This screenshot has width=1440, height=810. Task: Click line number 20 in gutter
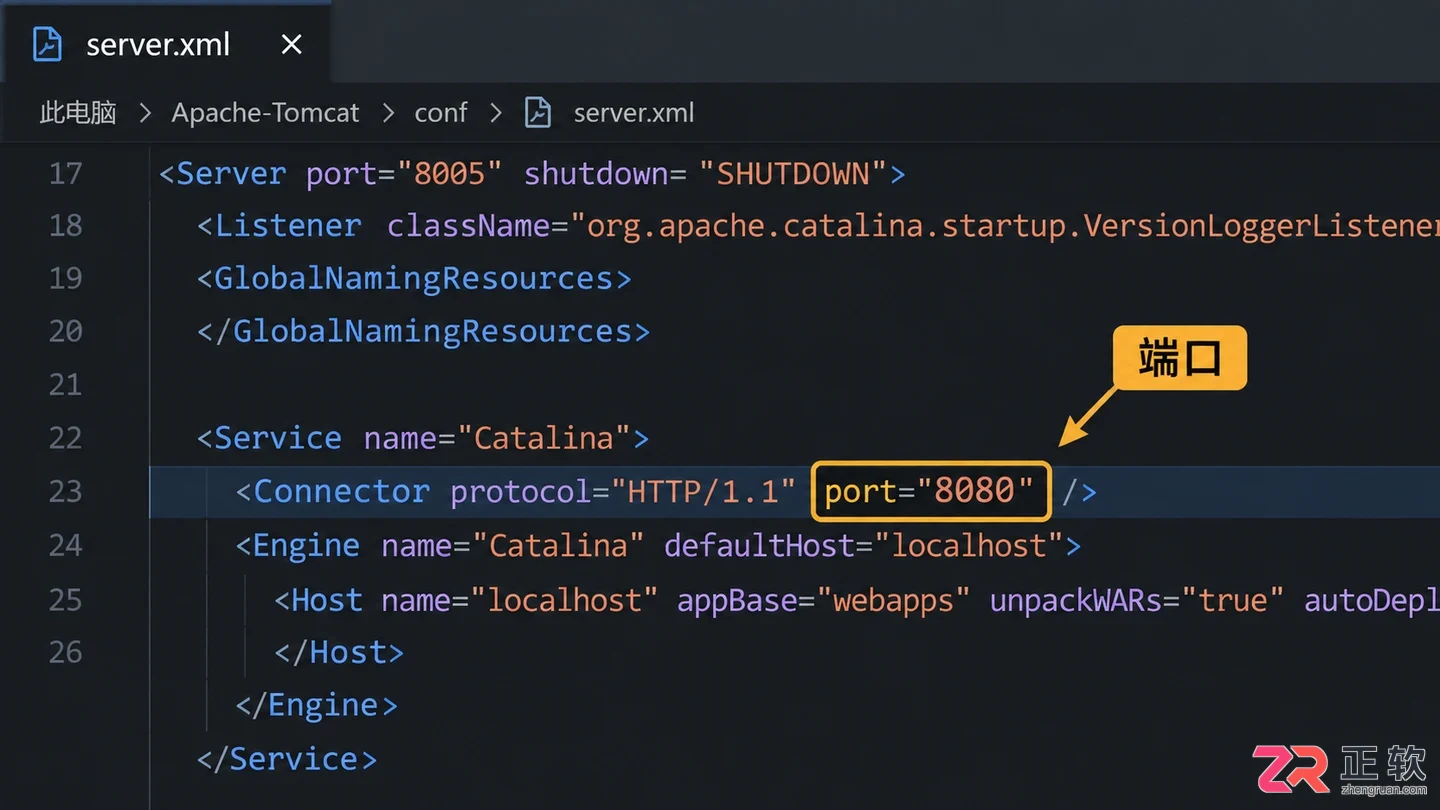coord(65,331)
